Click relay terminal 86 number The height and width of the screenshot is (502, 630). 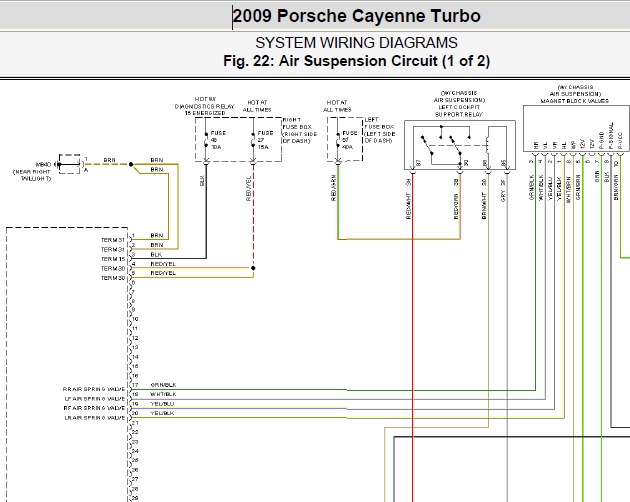(485, 163)
